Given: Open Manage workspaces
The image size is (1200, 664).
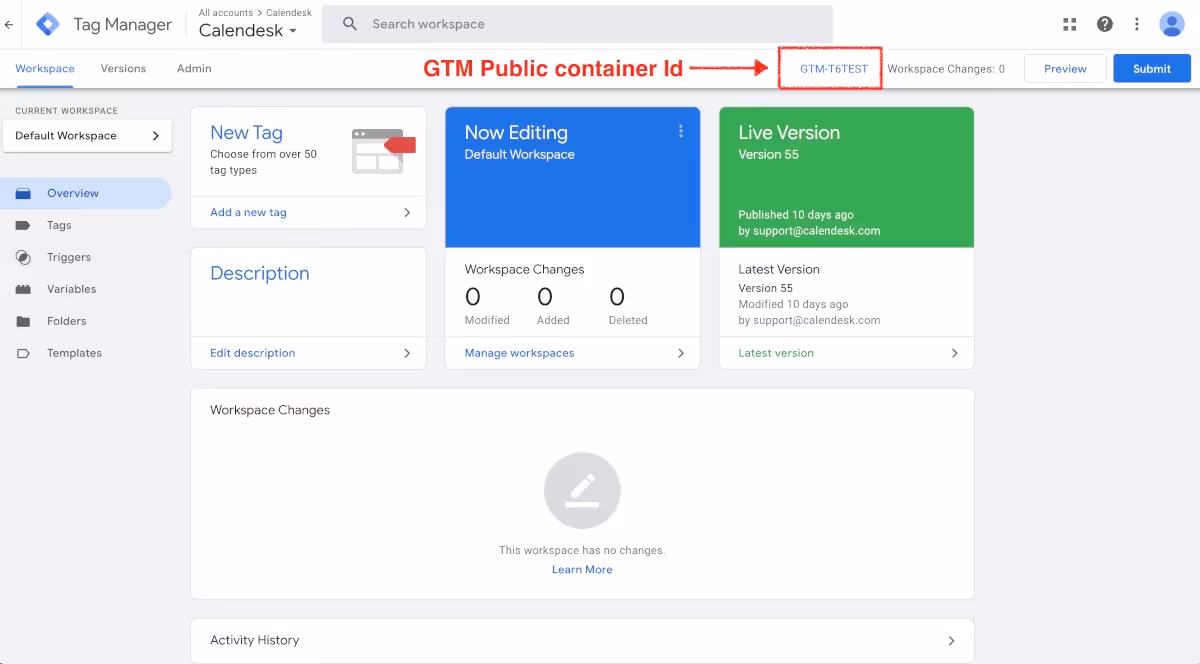Looking at the screenshot, I should [x=519, y=352].
